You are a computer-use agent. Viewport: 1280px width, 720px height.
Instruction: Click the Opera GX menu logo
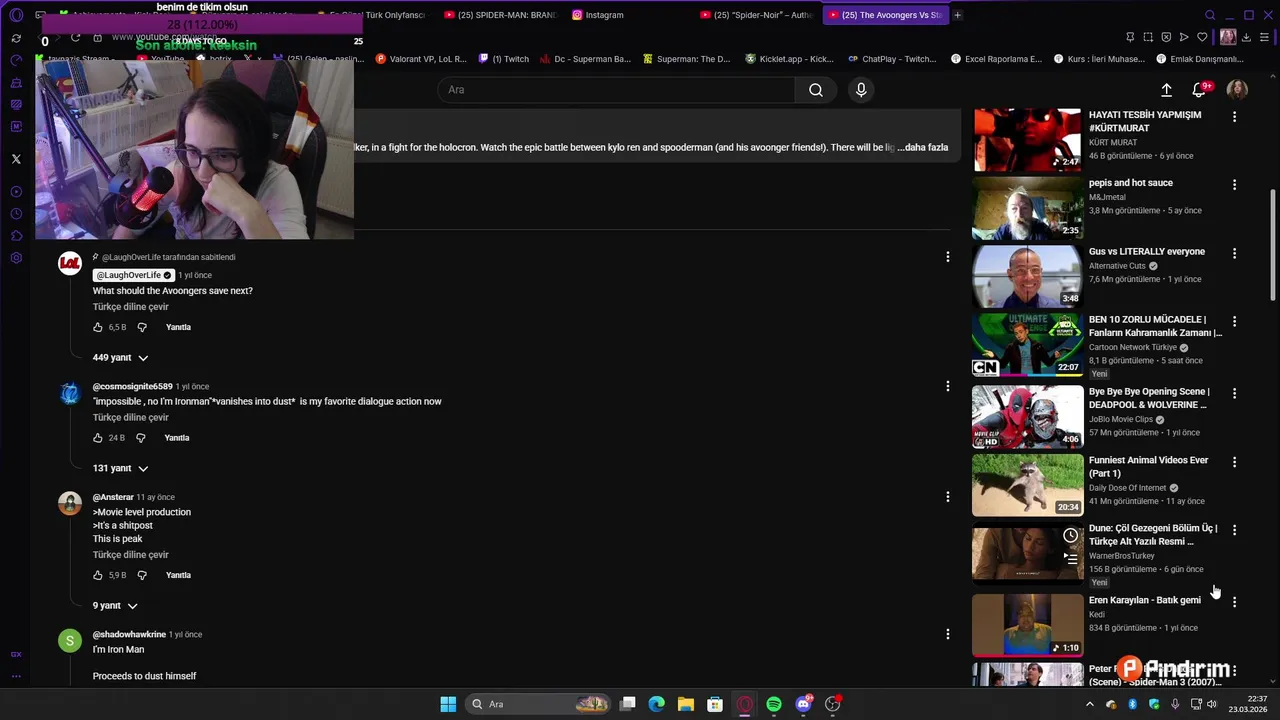[16, 15]
